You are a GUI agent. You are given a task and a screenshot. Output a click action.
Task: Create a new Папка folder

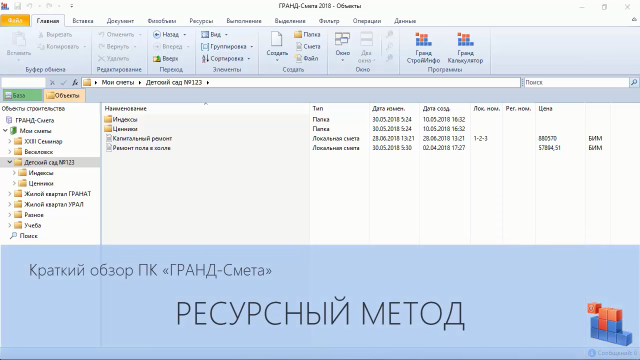coord(307,35)
